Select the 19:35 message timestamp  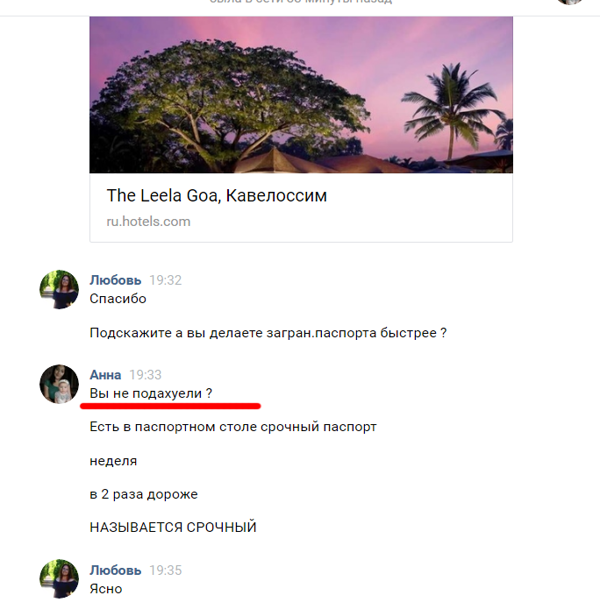pos(165,570)
